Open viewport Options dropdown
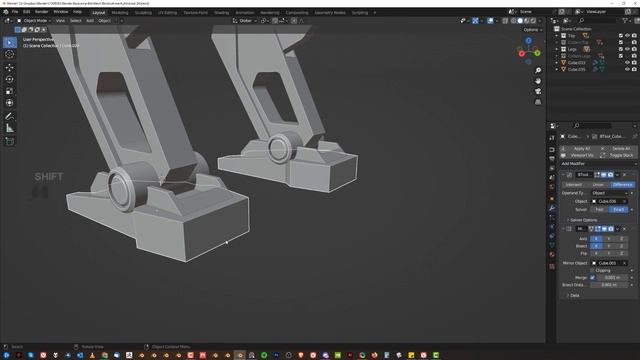The height and width of the screenshot is (360, 640). [532, 30]
